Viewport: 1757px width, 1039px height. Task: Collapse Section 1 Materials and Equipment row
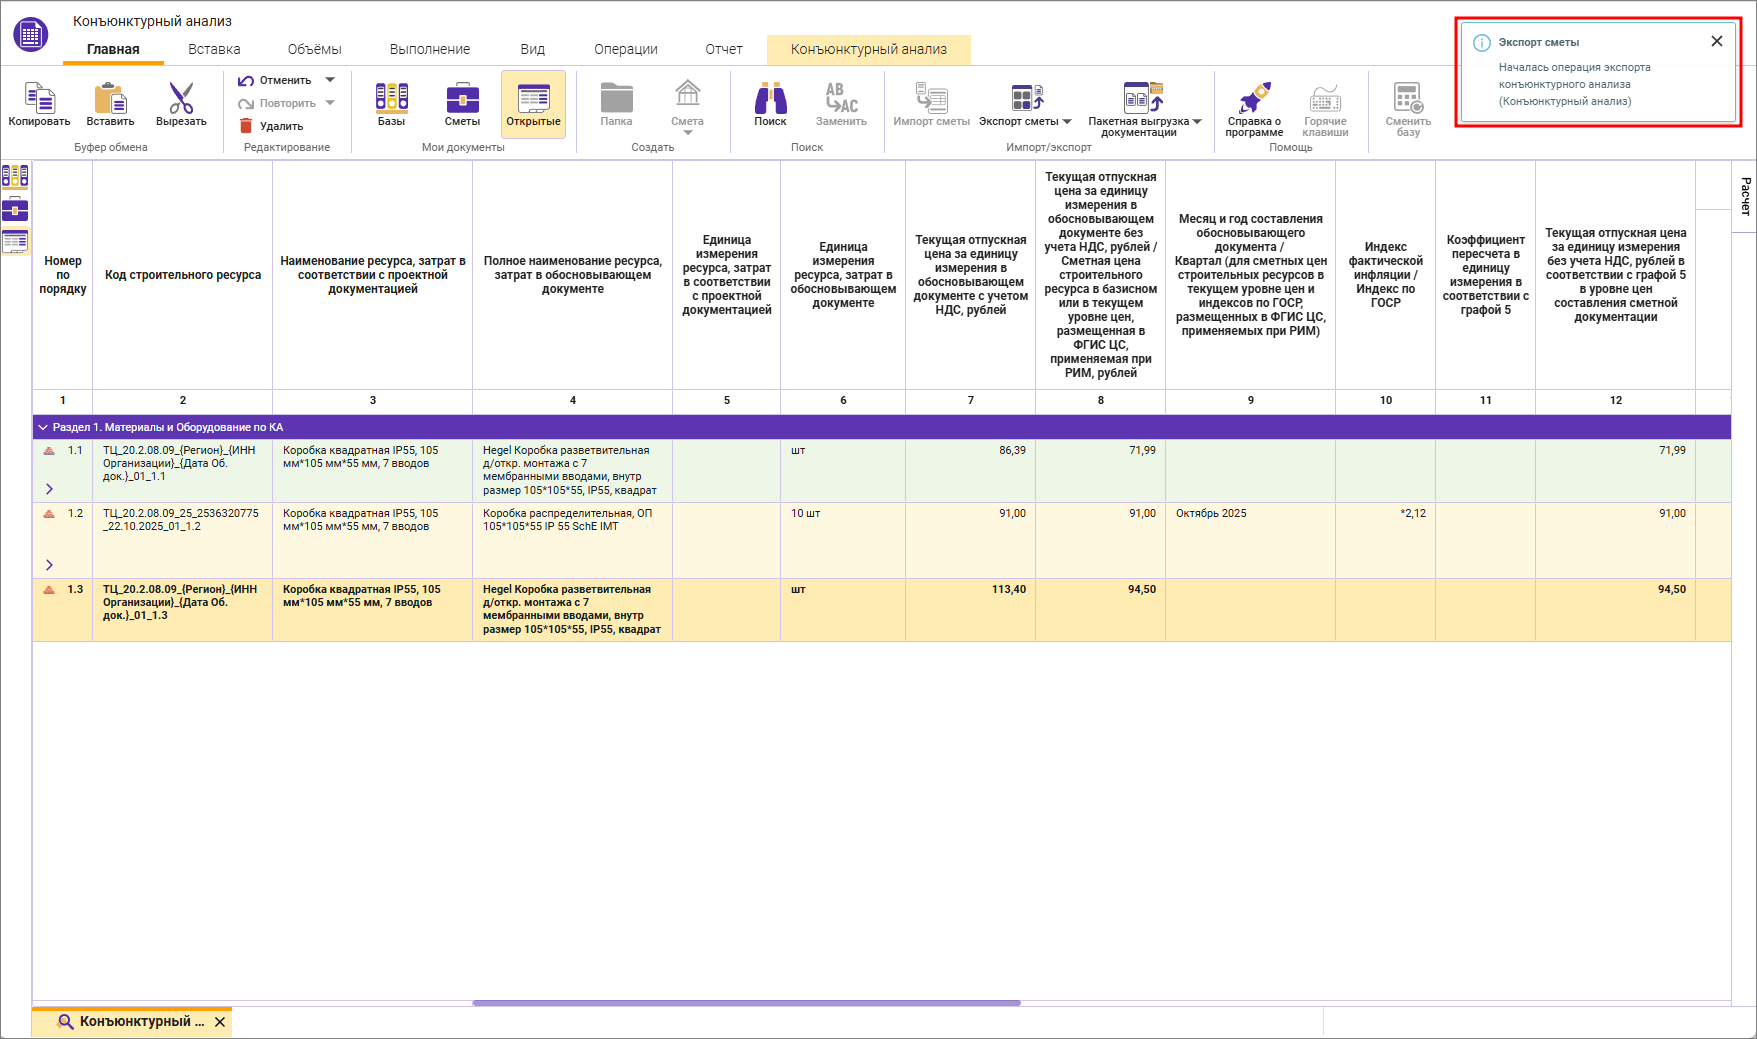pyautogui.click(x=43, y=427)
